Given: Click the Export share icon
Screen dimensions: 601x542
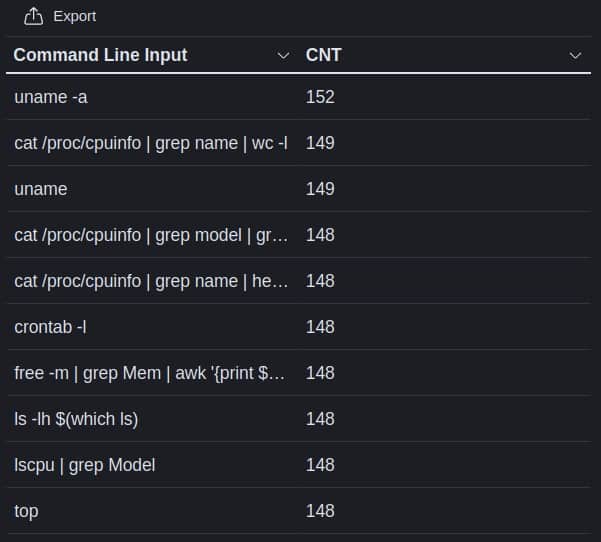Looking at the screenshot, I should coord(33,16).
